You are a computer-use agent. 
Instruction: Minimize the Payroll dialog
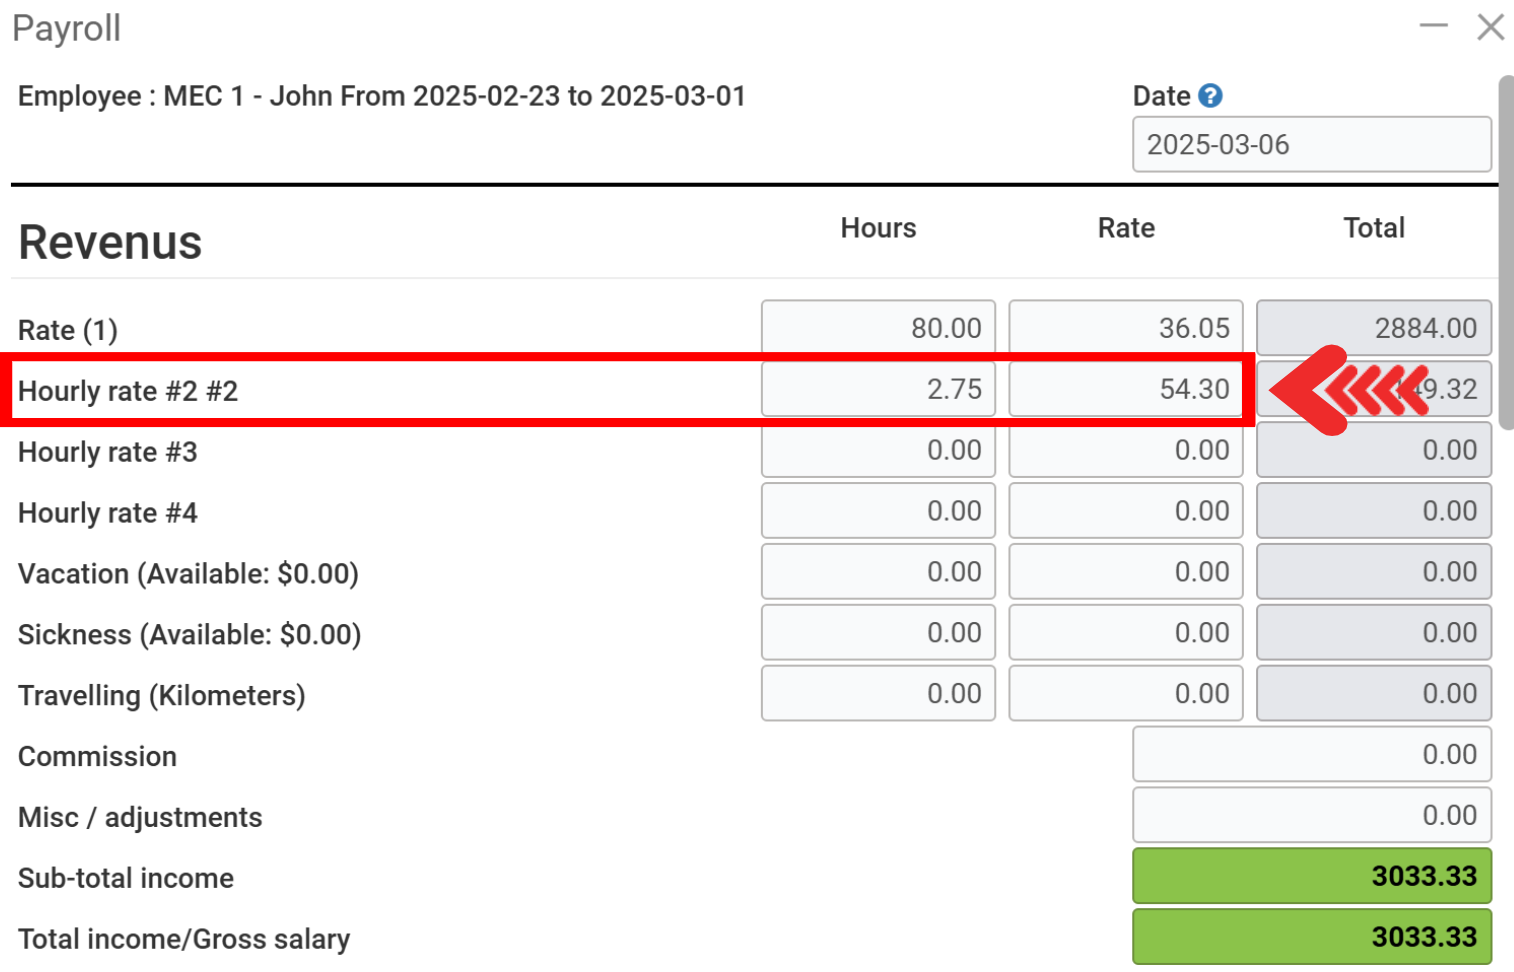1433,27
